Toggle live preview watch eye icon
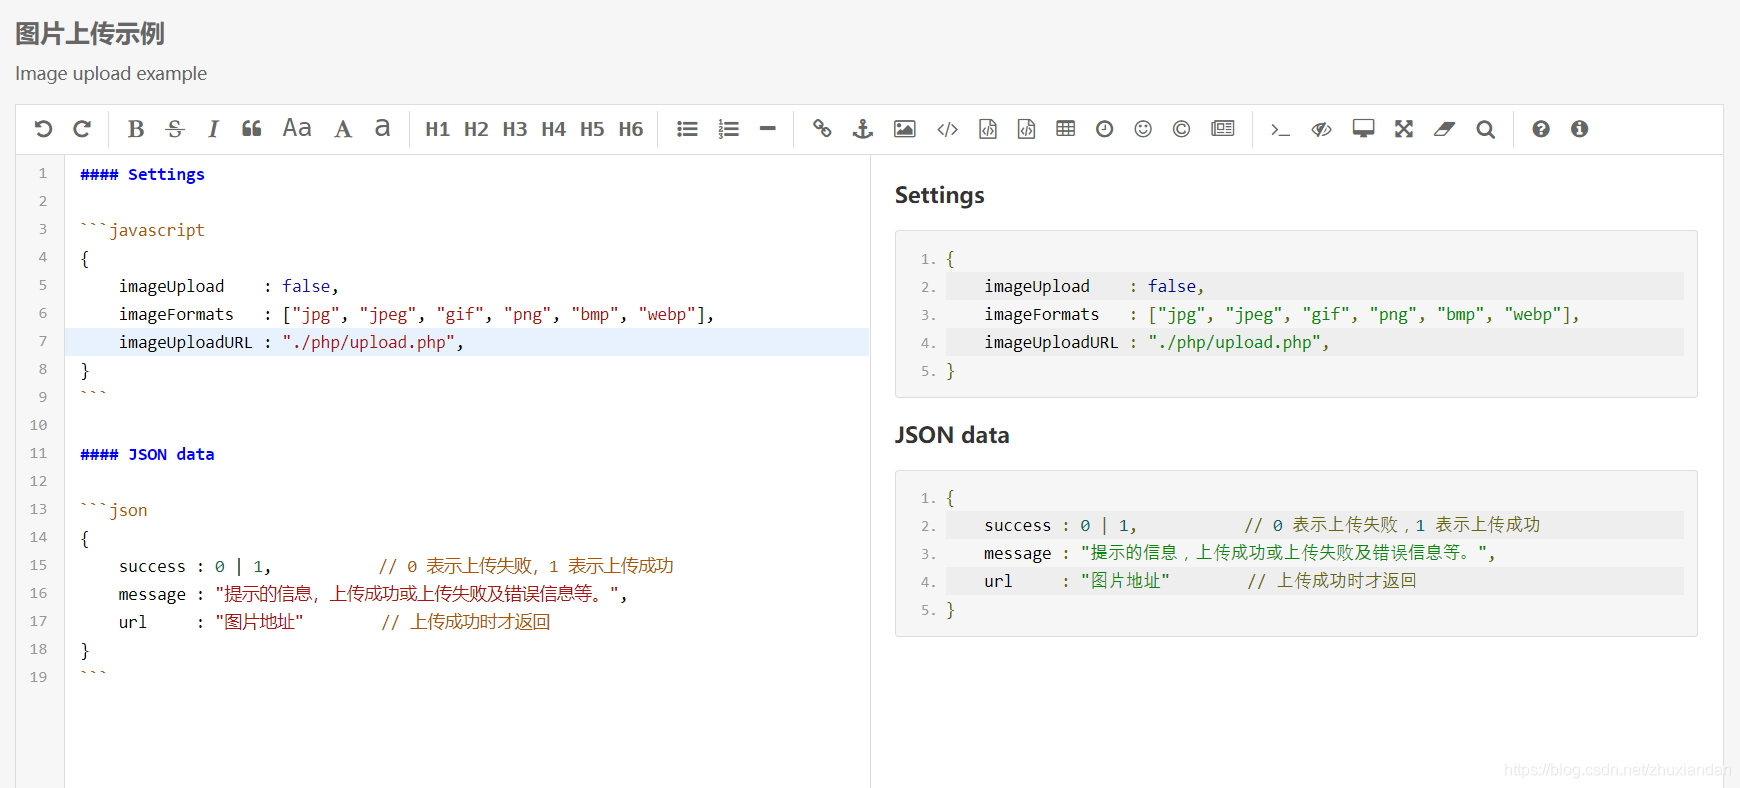1740x788 pixels. pos(1322,129)
